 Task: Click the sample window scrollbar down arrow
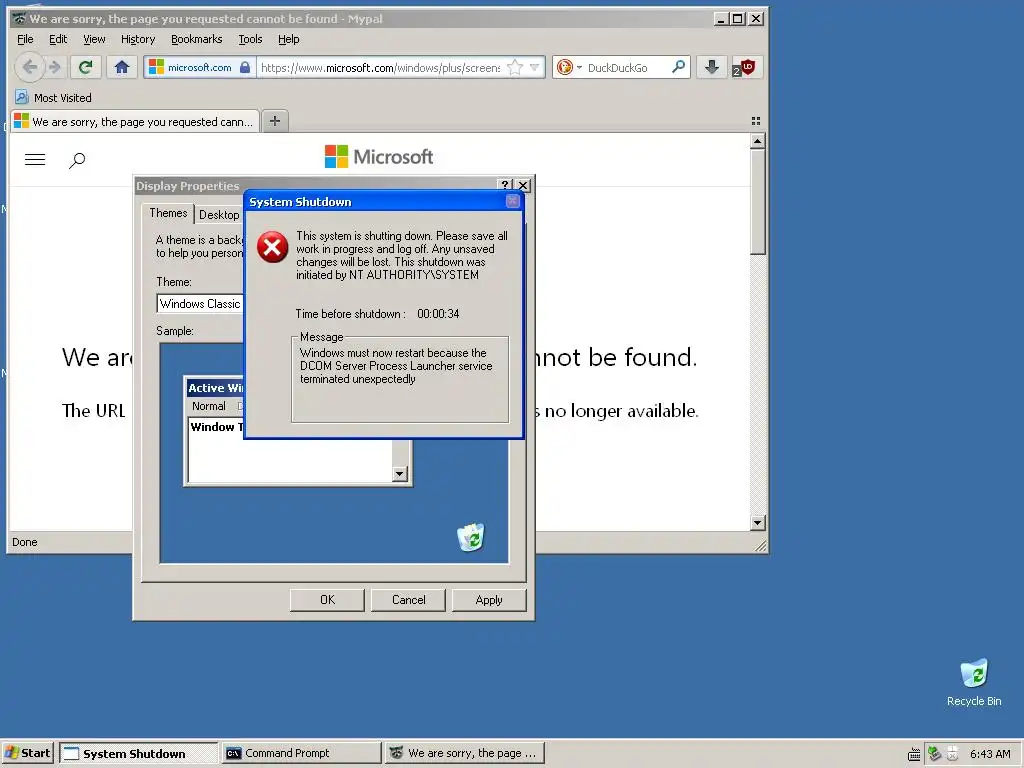pos(400,474)
